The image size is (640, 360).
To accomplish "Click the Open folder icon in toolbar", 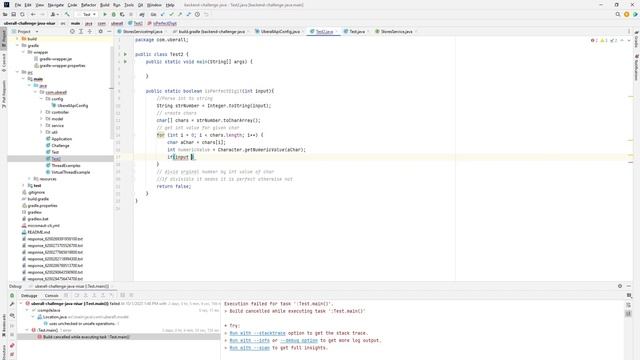I will click(x=5, y=14).
